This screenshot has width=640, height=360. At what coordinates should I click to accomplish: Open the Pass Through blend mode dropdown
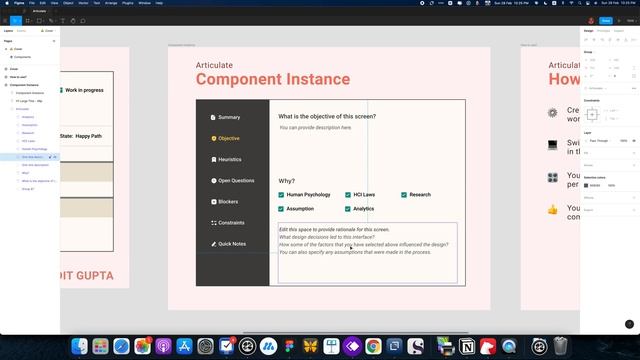coord(599,141)
